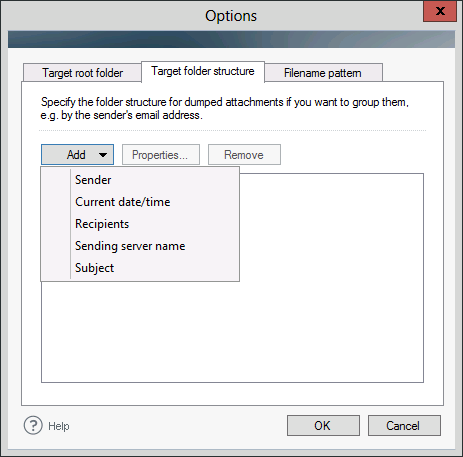Click the Add dropdown button
This screenshot has height=457, width=463.
[x=77, y=155]
